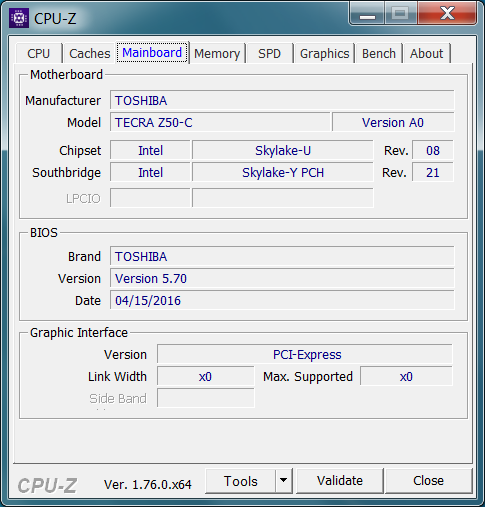
Task: Click the BIOS date 04/15/2016
Action: pyautogui.click(x=282, y=300)
